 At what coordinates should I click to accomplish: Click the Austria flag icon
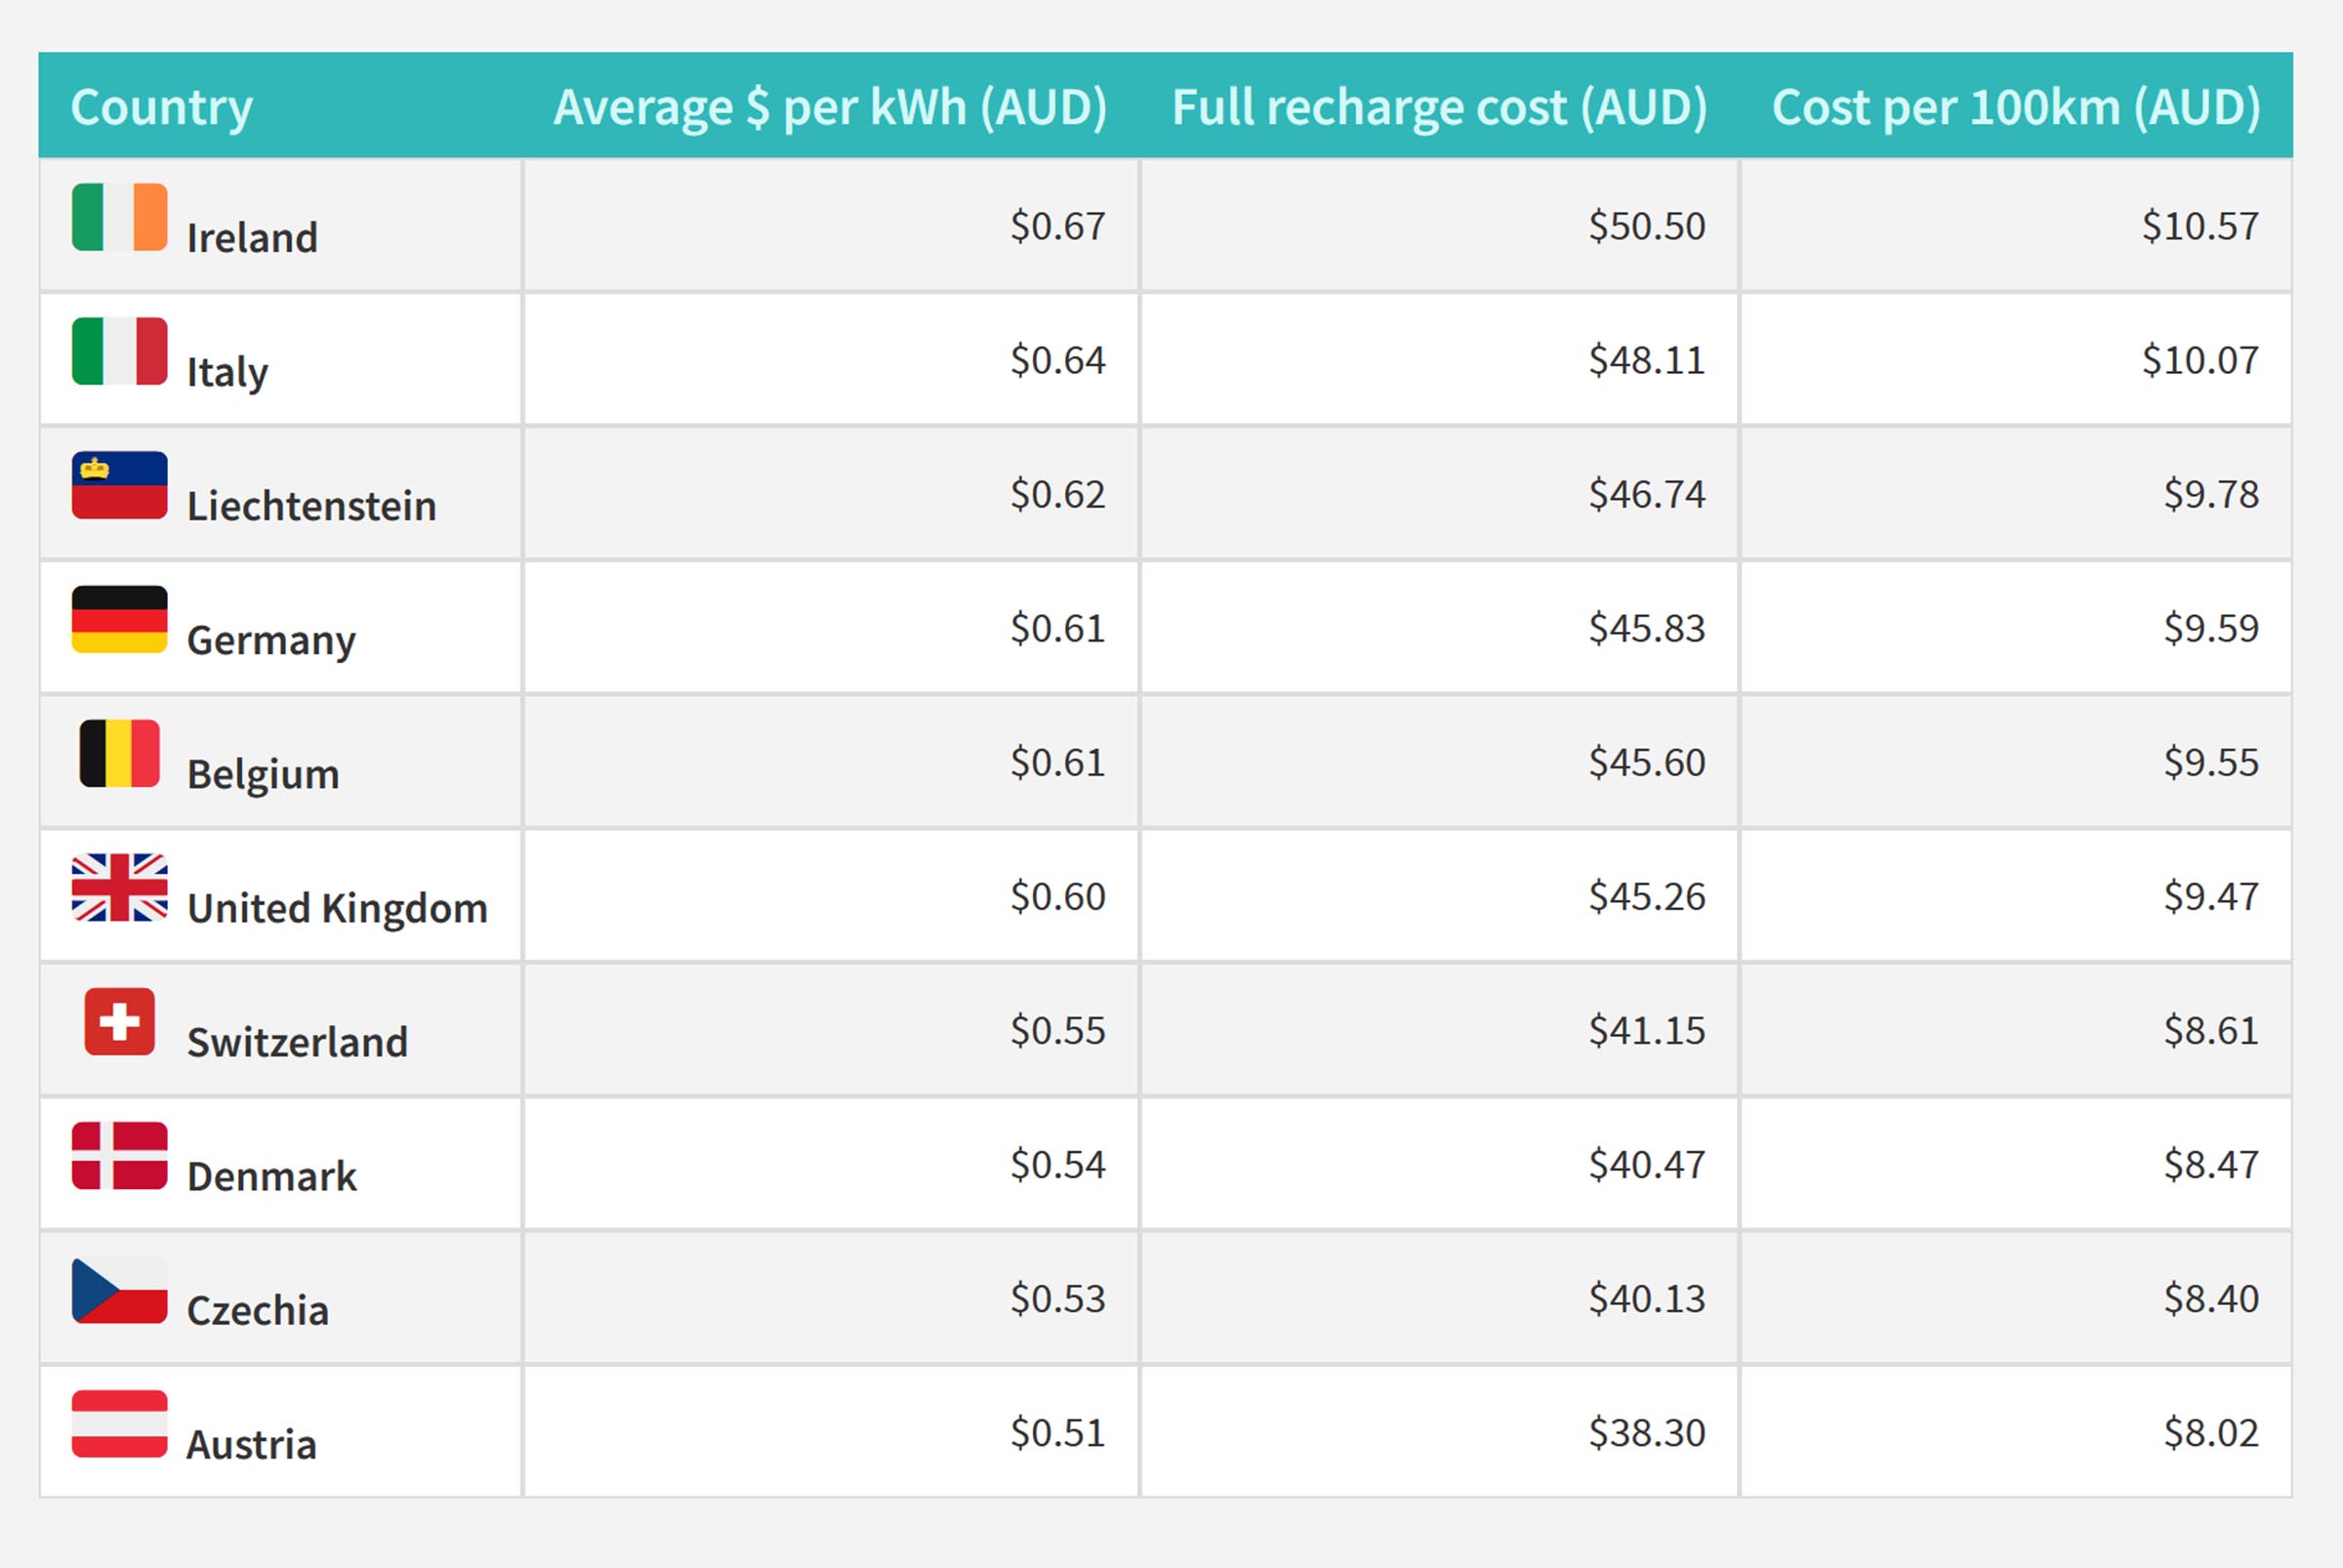pyautogui.click(x=119, y=1423)
